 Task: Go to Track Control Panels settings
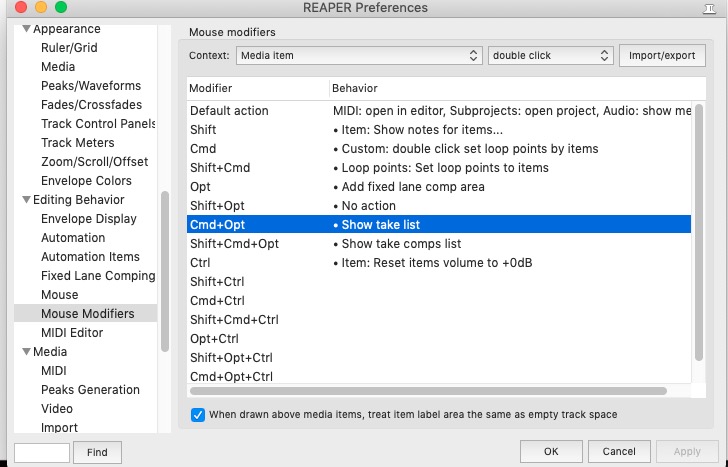[x=98, y=124]
